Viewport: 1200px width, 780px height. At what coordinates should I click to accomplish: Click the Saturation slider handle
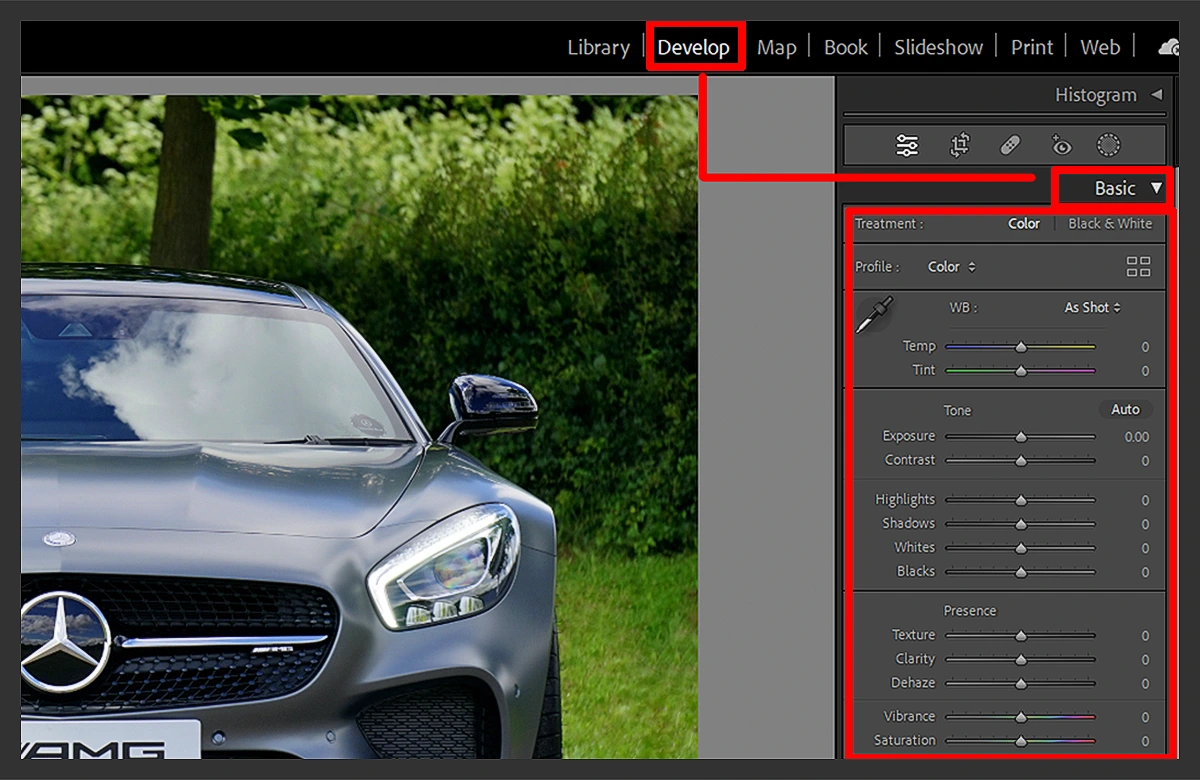click(x=1021, y=741)
